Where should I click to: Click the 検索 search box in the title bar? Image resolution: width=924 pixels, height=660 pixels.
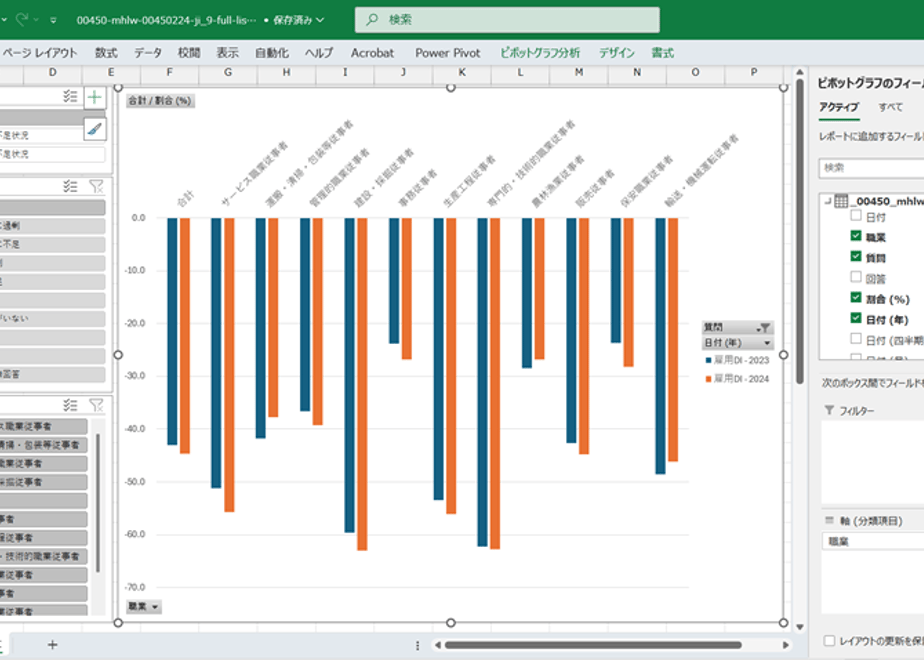click(507, 19)
